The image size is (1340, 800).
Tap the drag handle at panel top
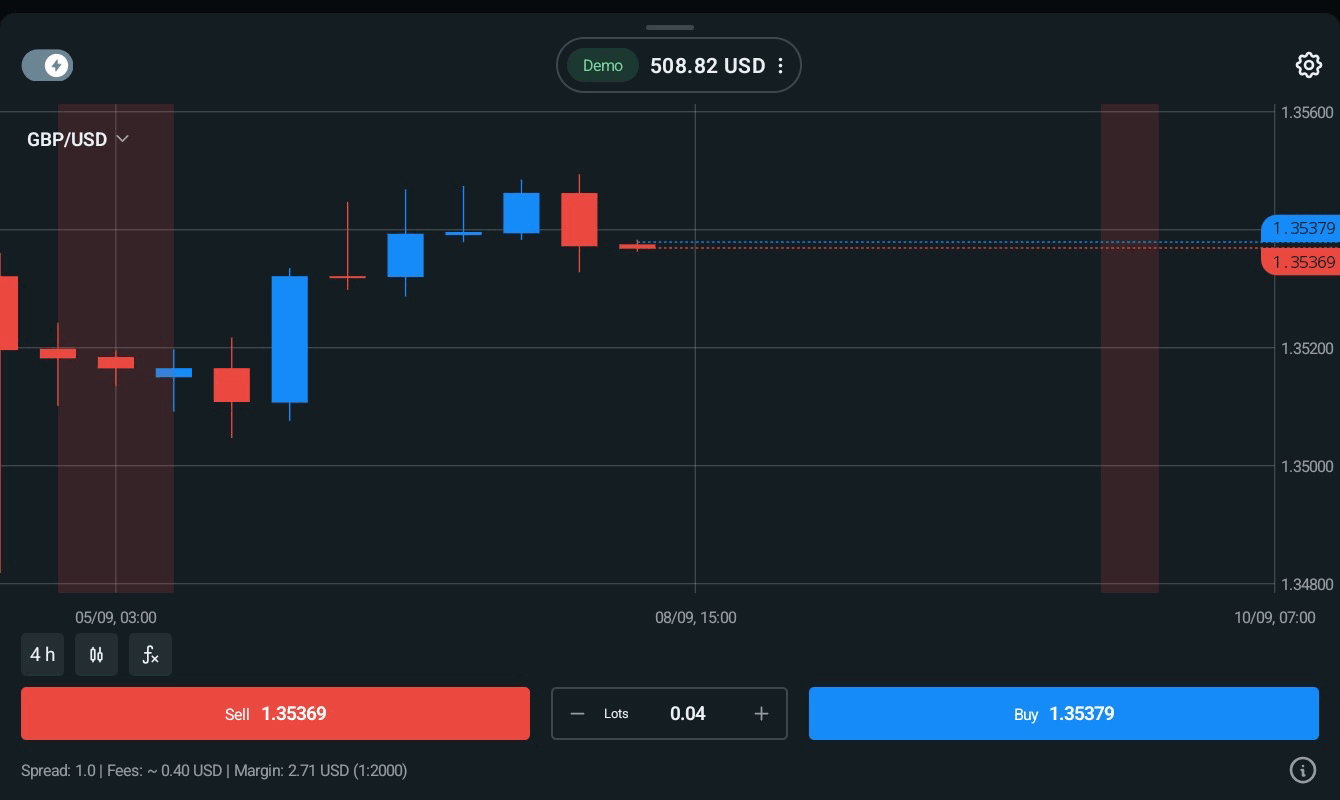(670, 27)
